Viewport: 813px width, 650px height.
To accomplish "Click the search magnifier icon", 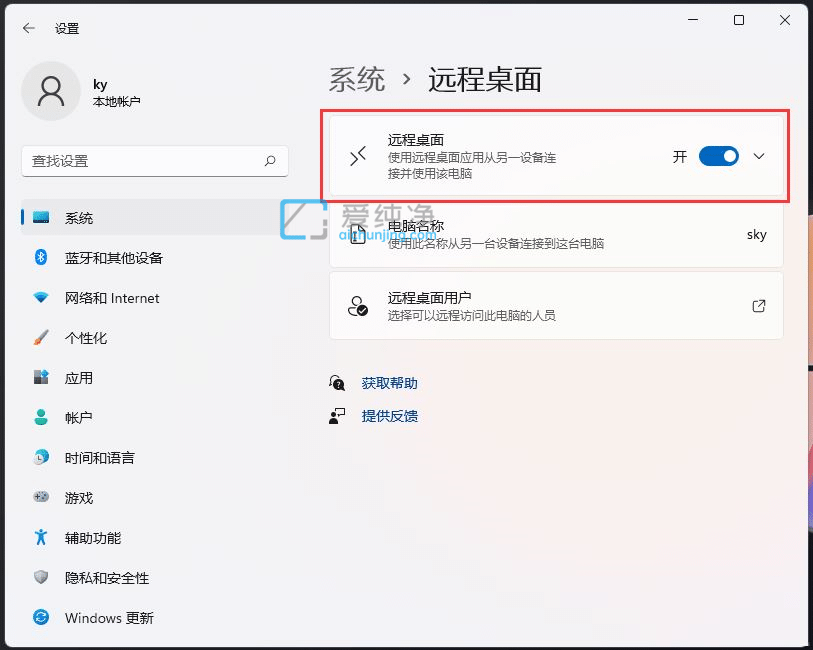I will click(270, 161).
